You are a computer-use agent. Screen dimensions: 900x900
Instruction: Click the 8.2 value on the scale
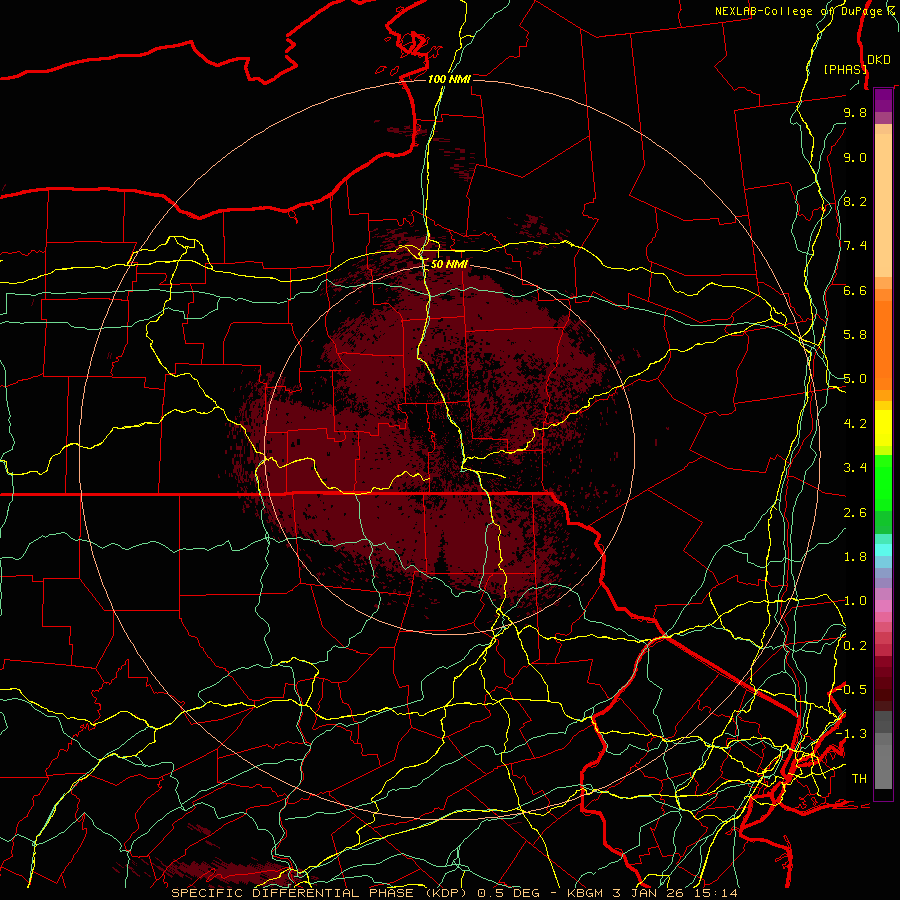855,201
